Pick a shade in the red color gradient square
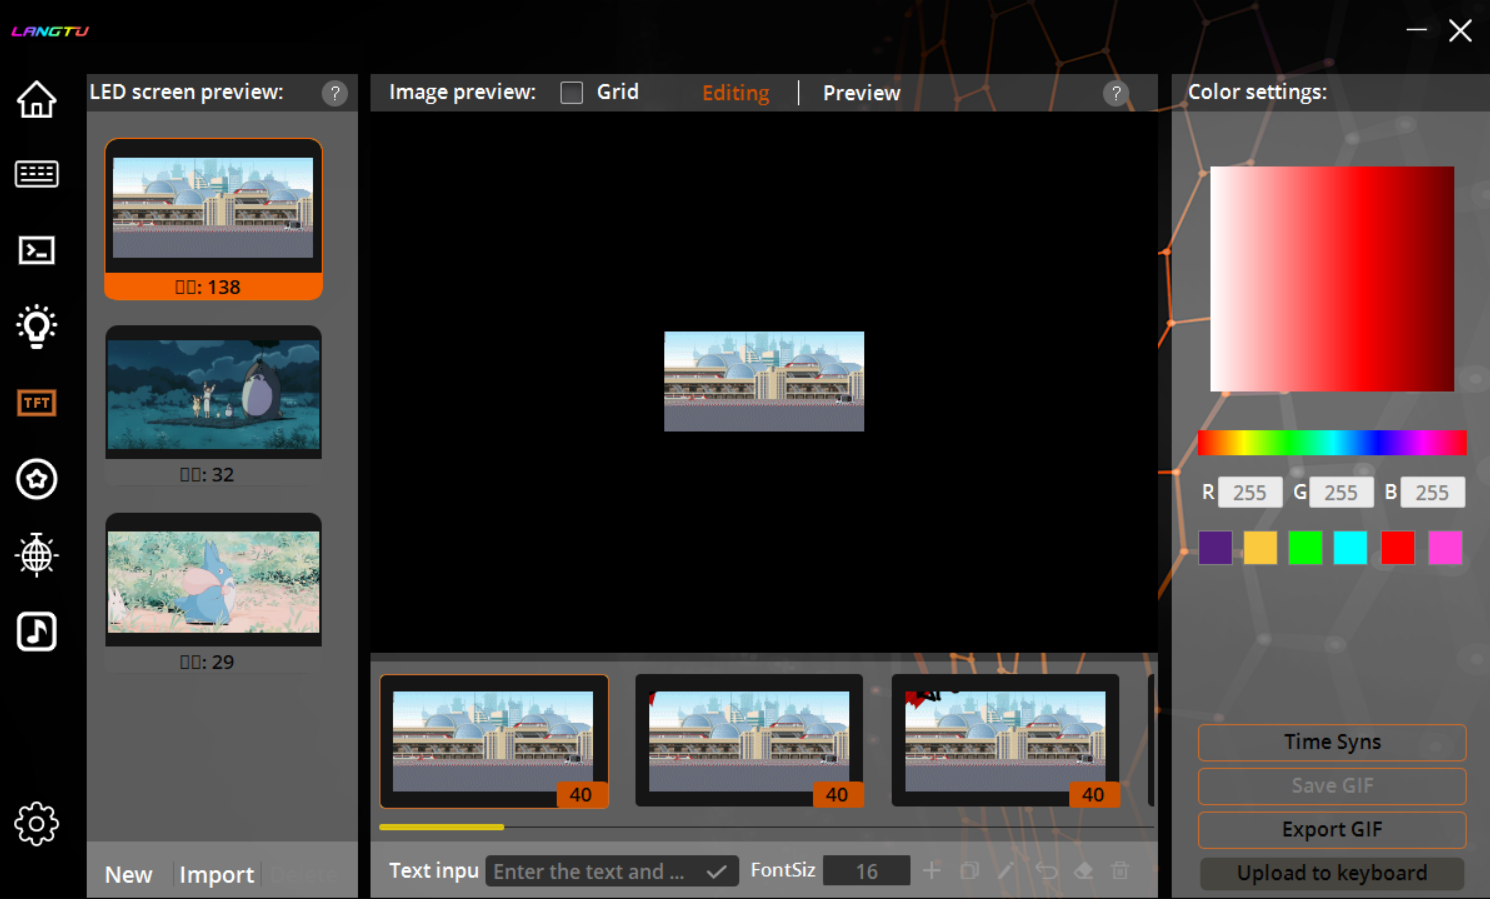 (1332, 279)
